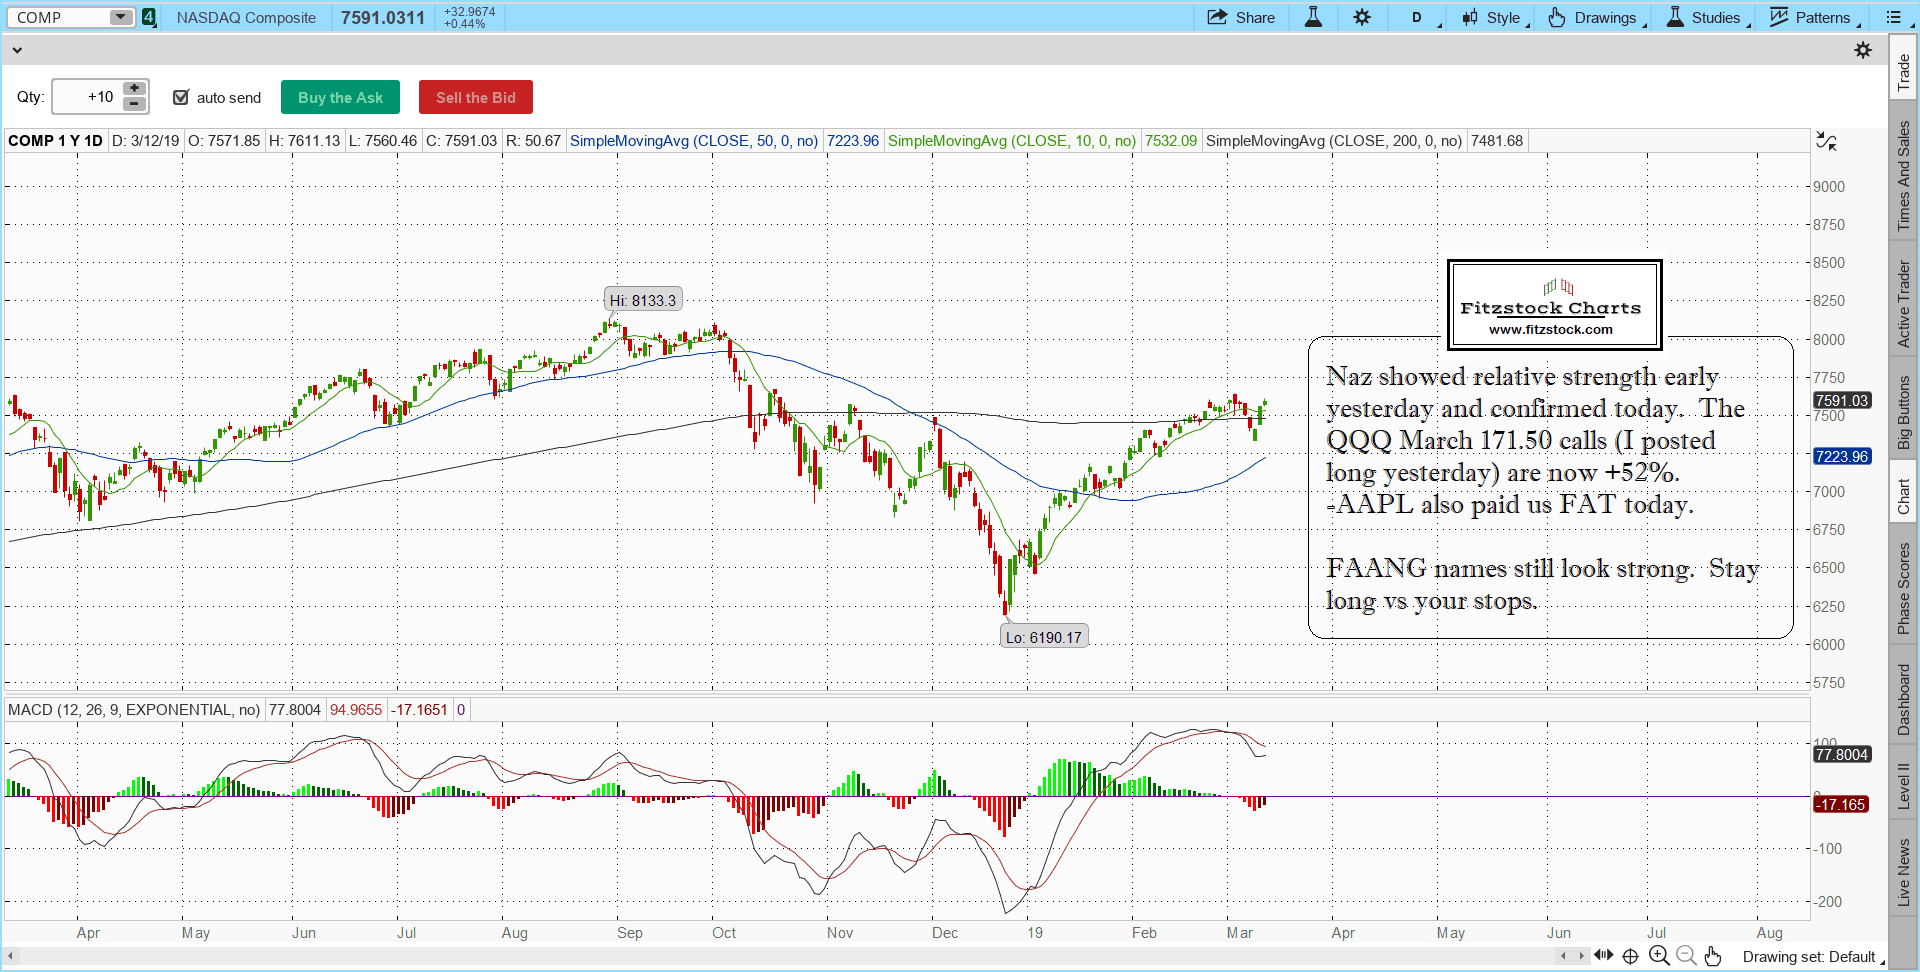Switch to the Active Trader tab
Screen dimensions: 1920x972
(x=1903, y=304)
